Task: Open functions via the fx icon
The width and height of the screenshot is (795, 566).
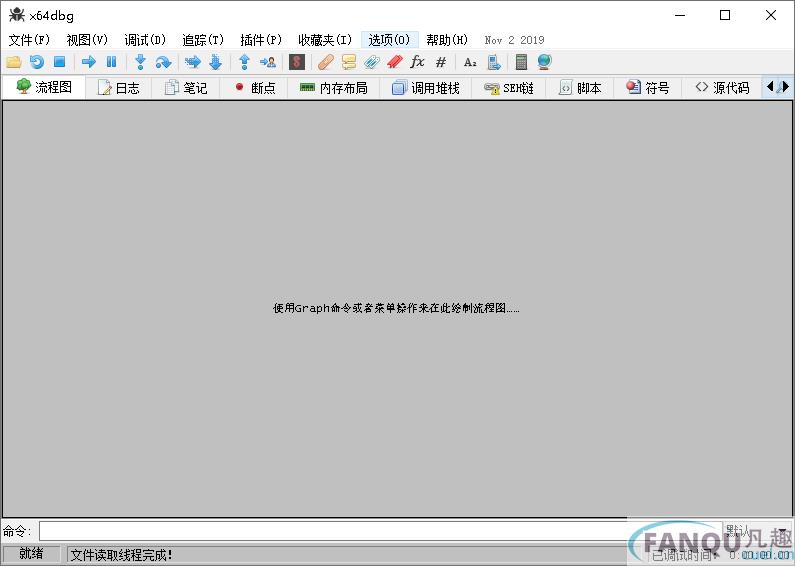Action: coord(417,62)
